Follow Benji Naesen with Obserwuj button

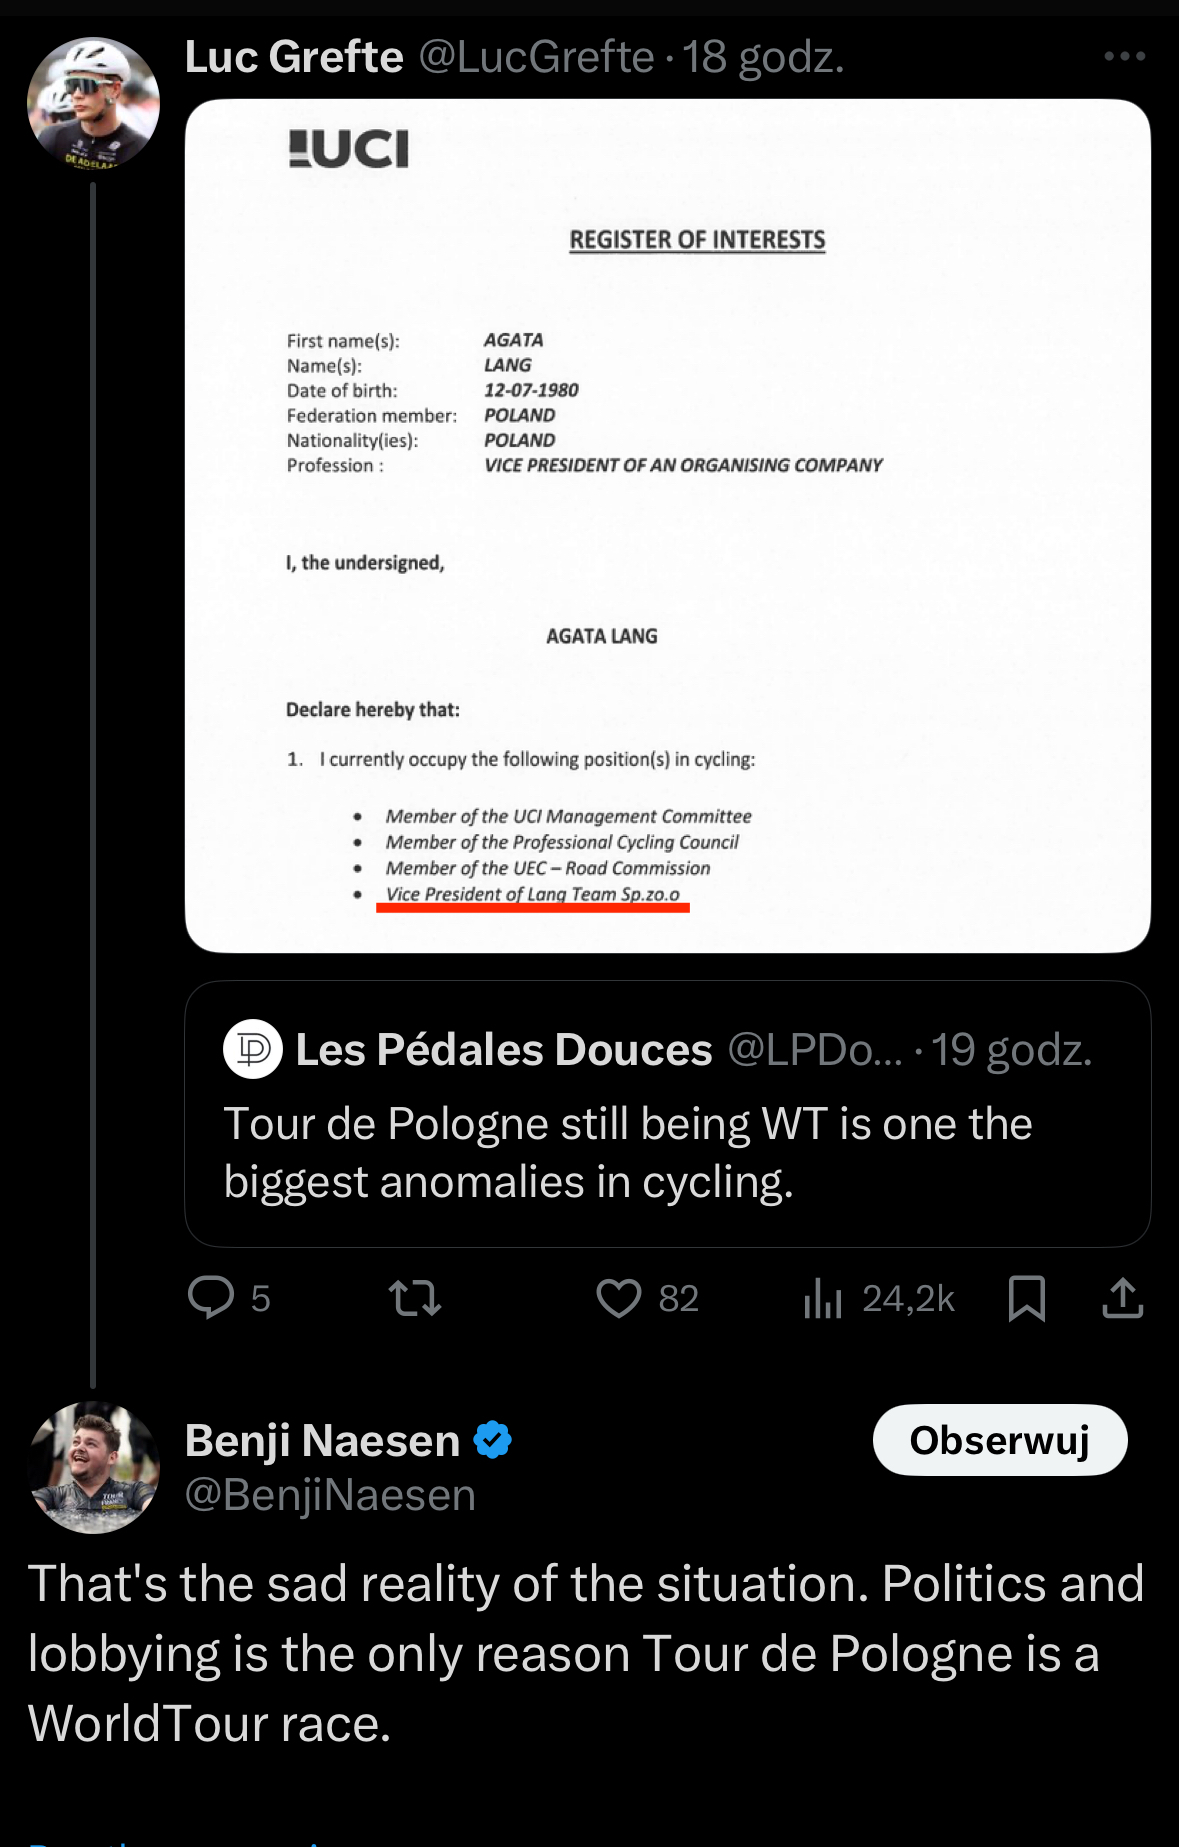(999, 1440)
